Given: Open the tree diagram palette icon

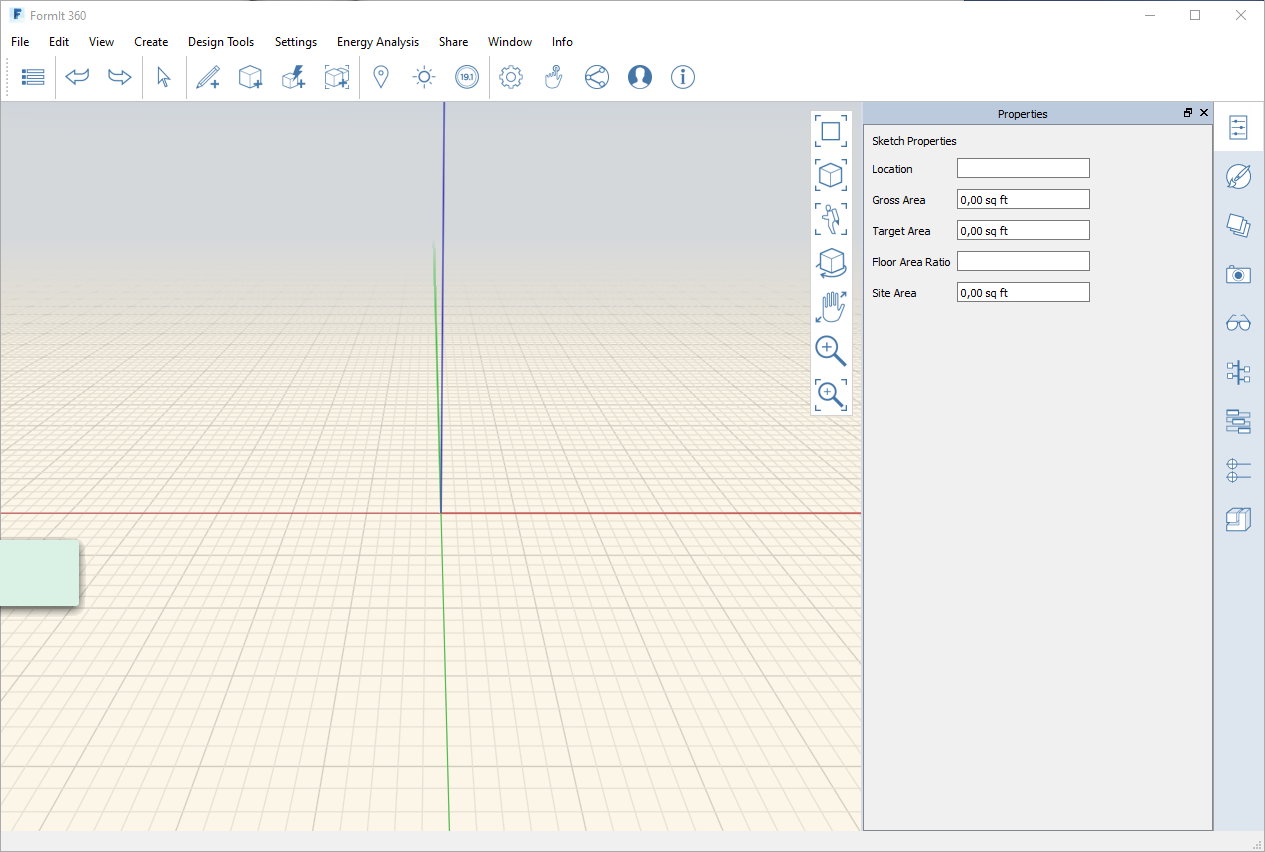Looking at the screenshot, I should click(x=1239, y=372).
